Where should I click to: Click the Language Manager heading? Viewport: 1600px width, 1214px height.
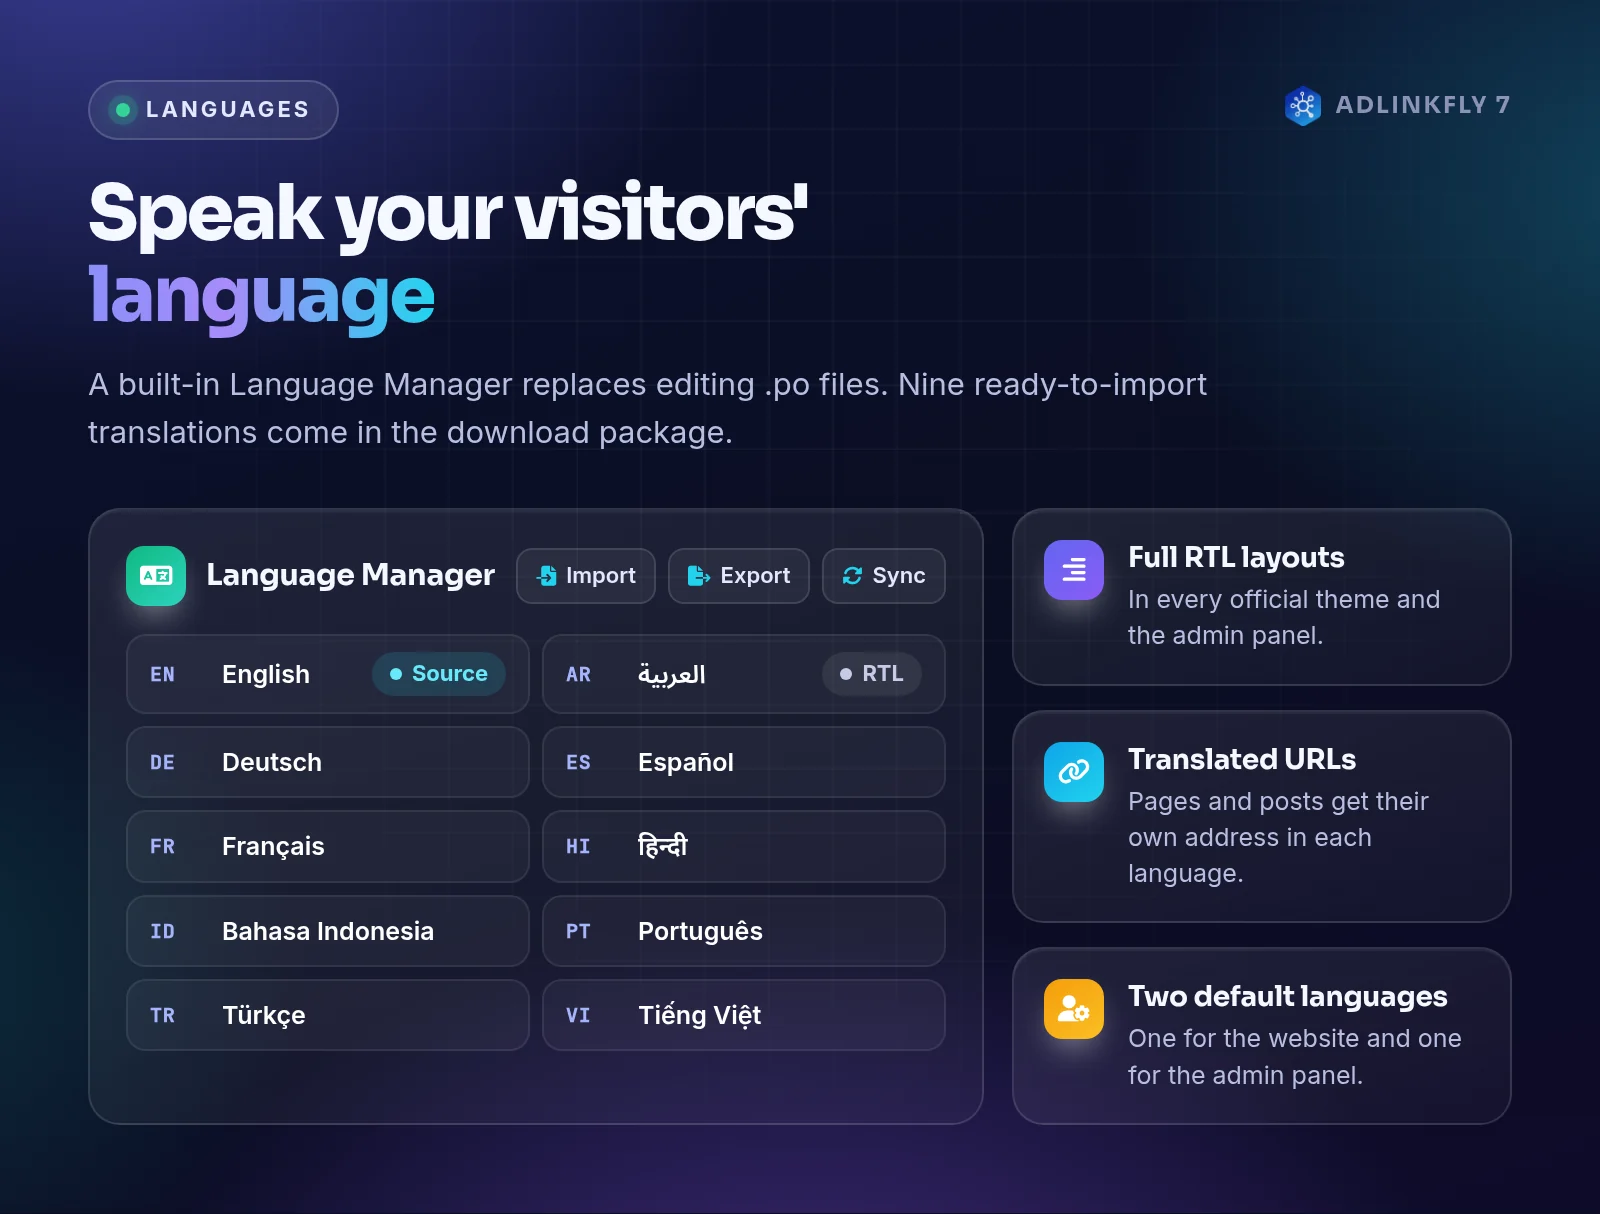(350, 575)
